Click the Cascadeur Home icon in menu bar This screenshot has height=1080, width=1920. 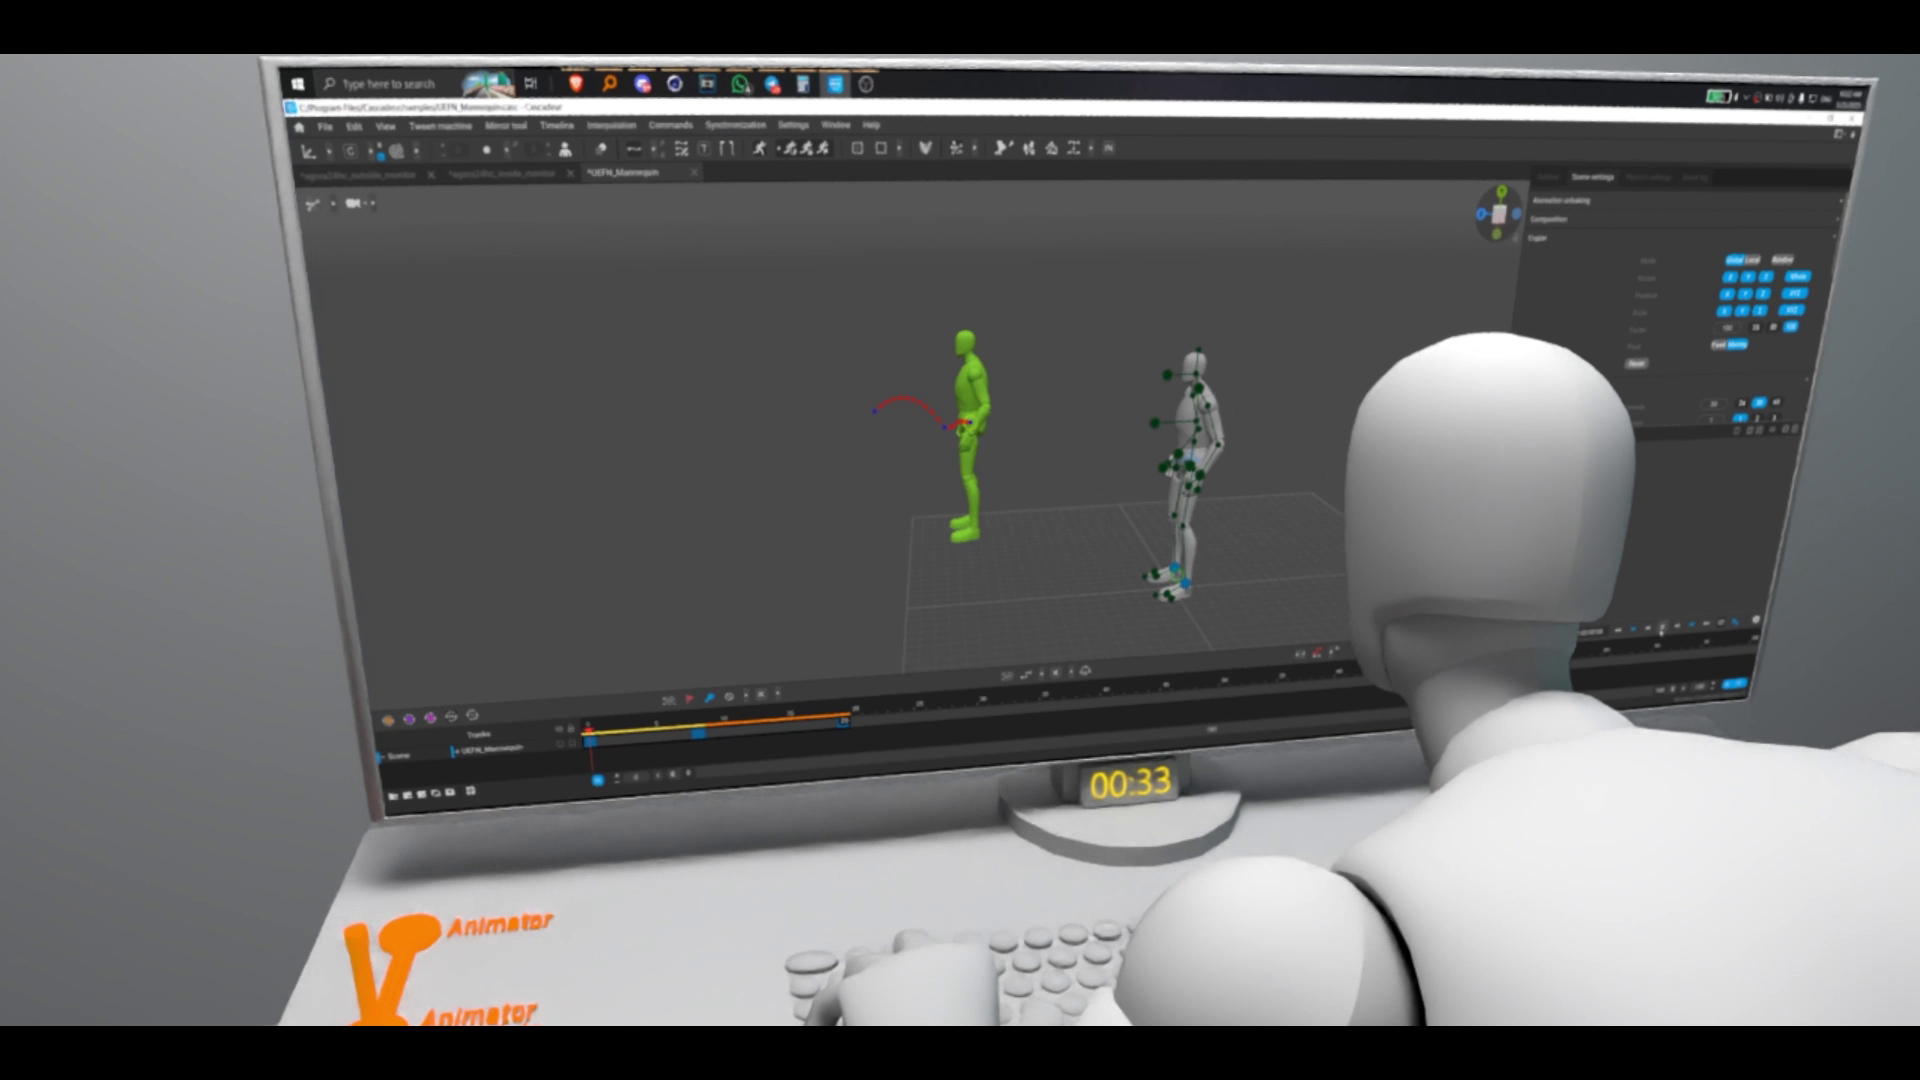298,127
